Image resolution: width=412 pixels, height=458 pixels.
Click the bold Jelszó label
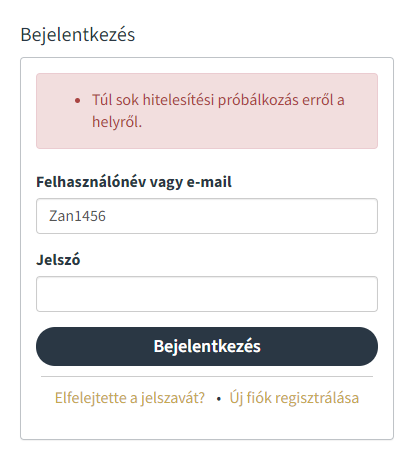58,259
